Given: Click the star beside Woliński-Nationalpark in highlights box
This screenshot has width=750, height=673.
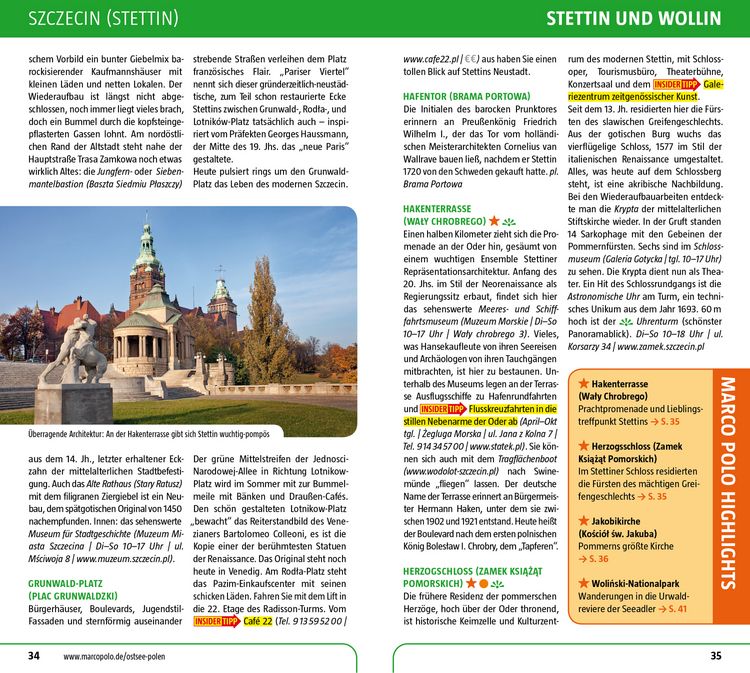Looking at the screenshot, I should [584, 583].
